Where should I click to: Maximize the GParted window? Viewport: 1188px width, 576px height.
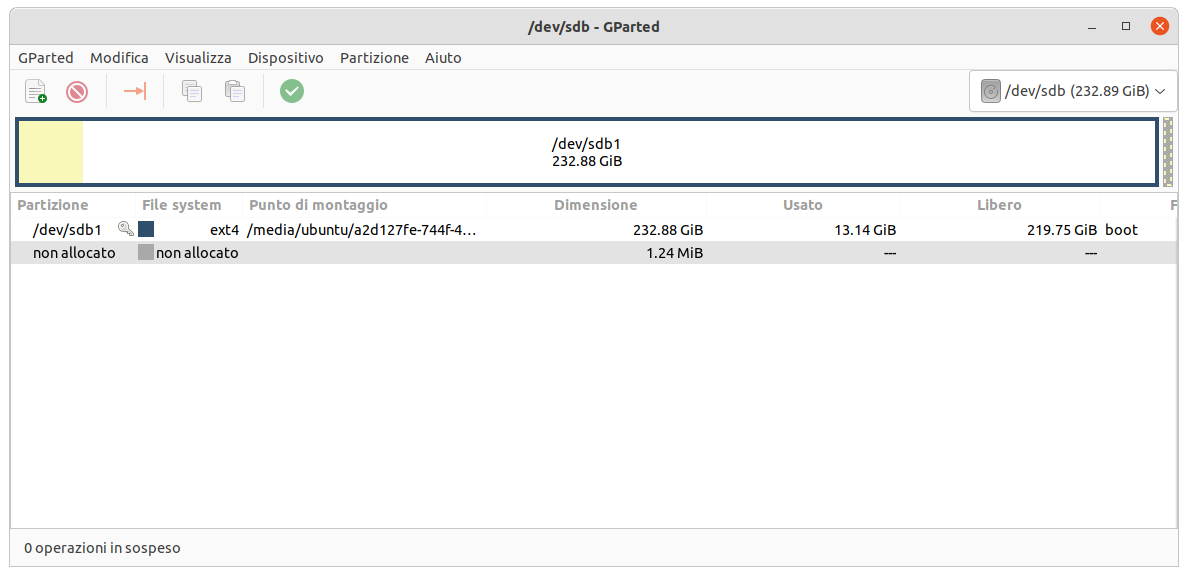pos(1126,27)
